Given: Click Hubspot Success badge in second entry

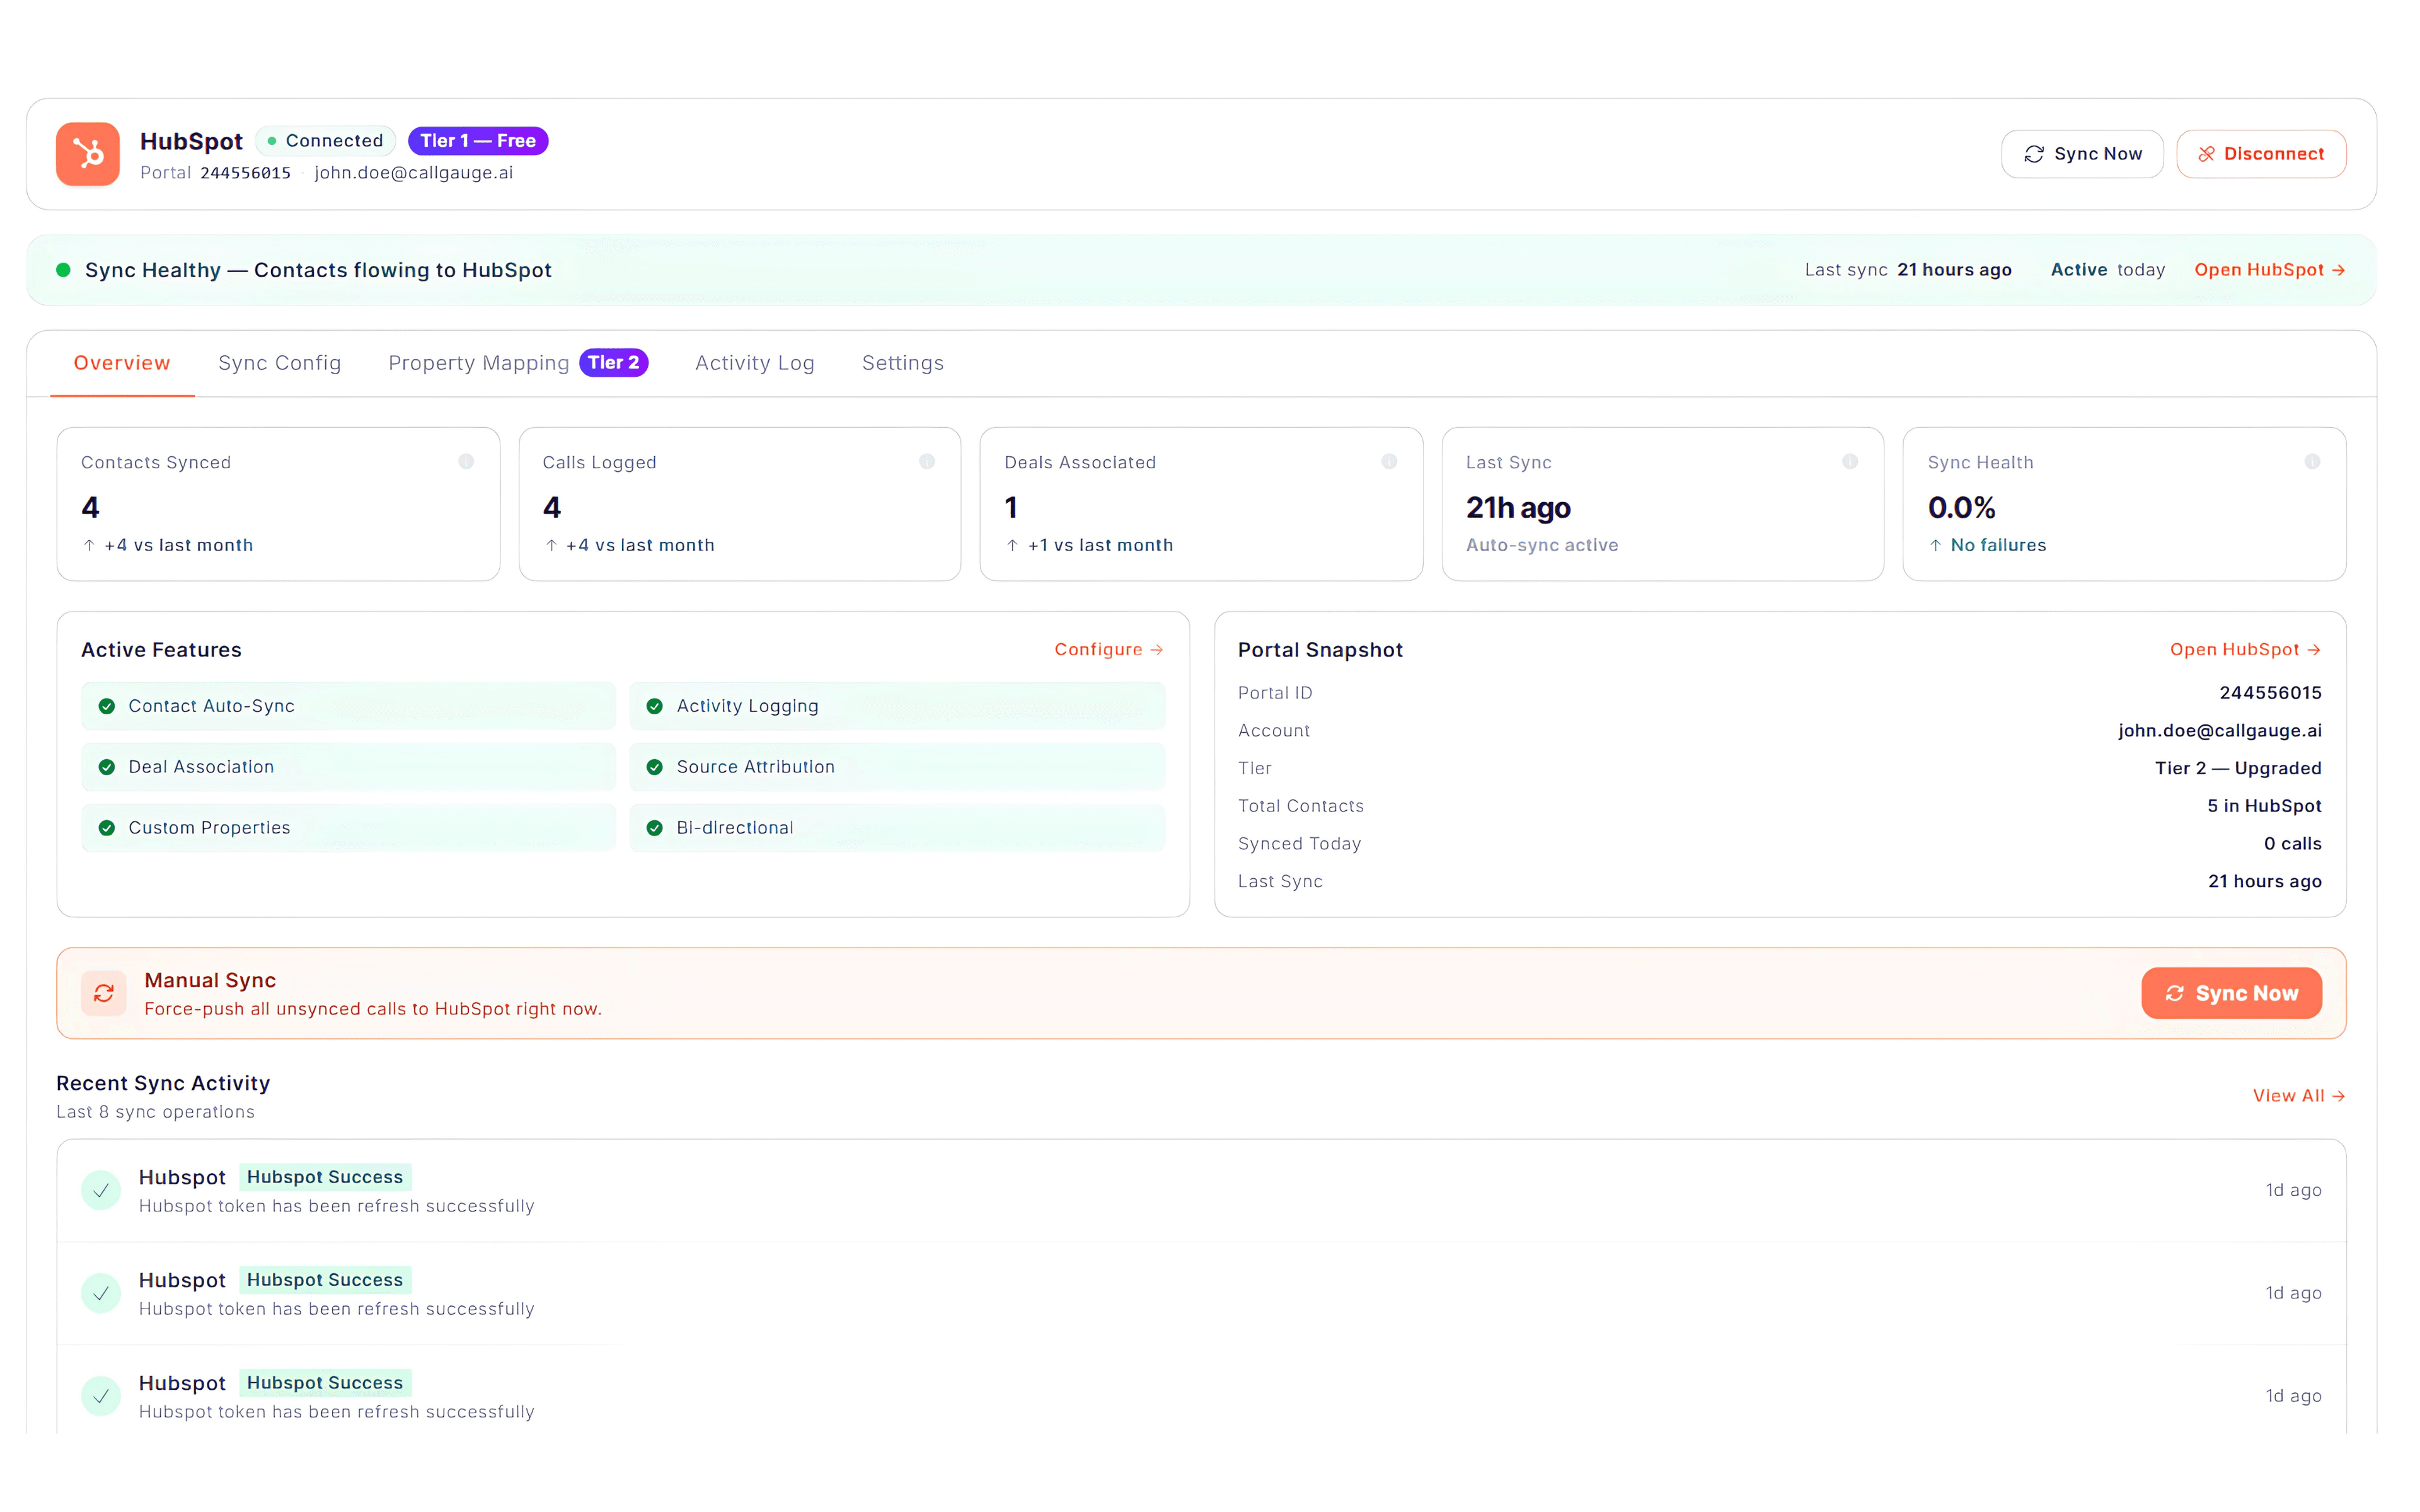Looking at the screenshot, I should point(325,1280).
